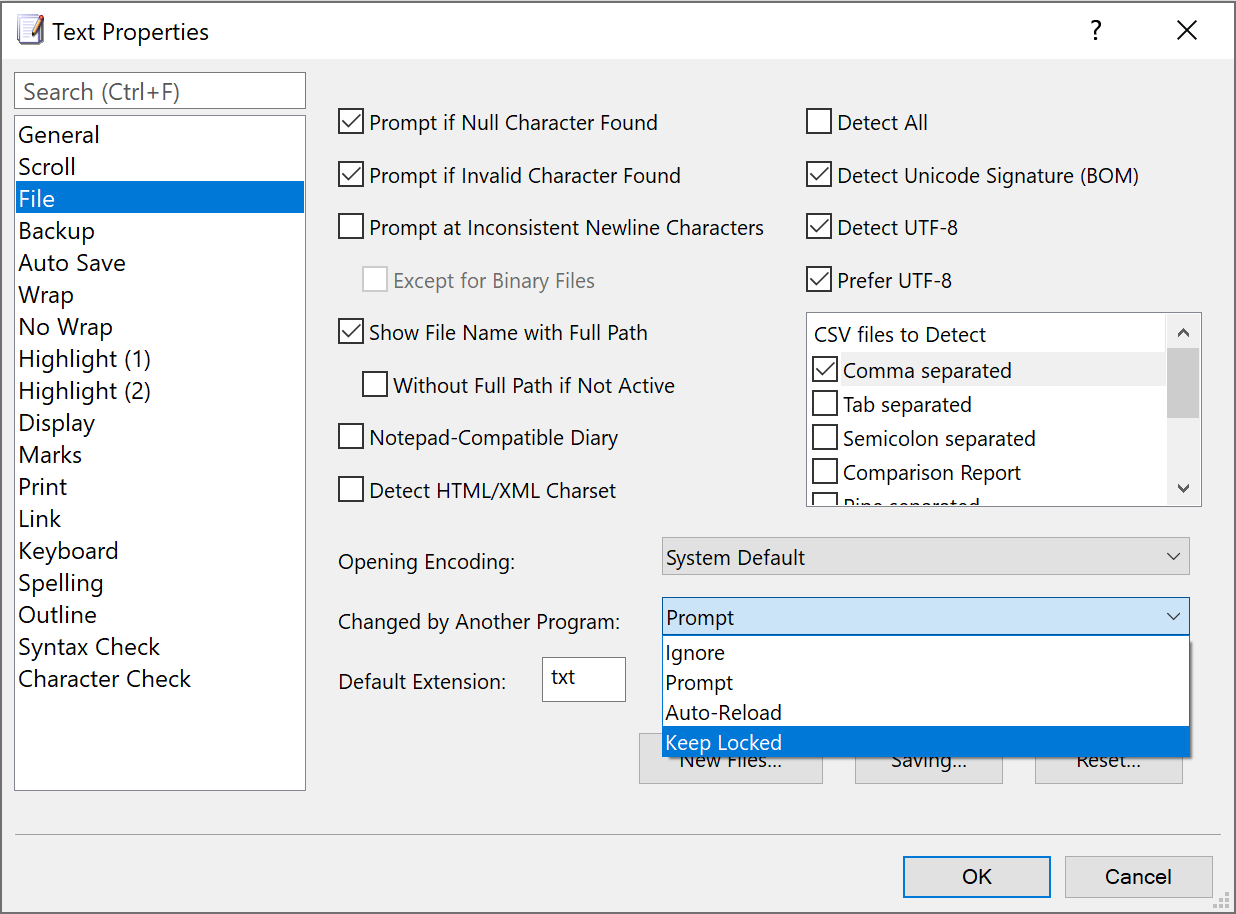
Task: Select Scroll in the category list
Action: [x=160, y=167]
